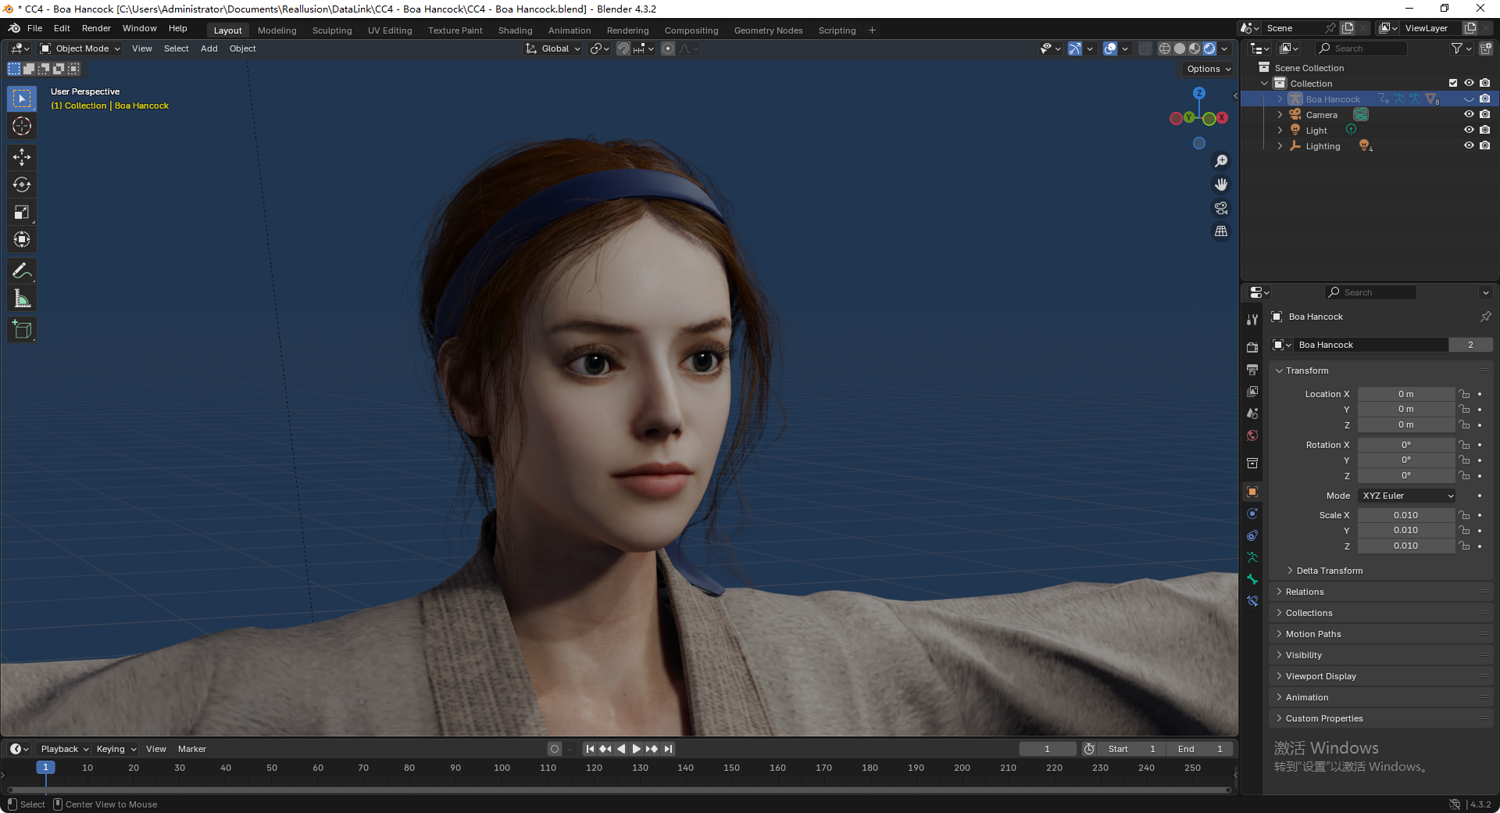This screenshot has height=813, width=1500.
Task: Select the Add Cube tool
Action: [x=22, y=330]
